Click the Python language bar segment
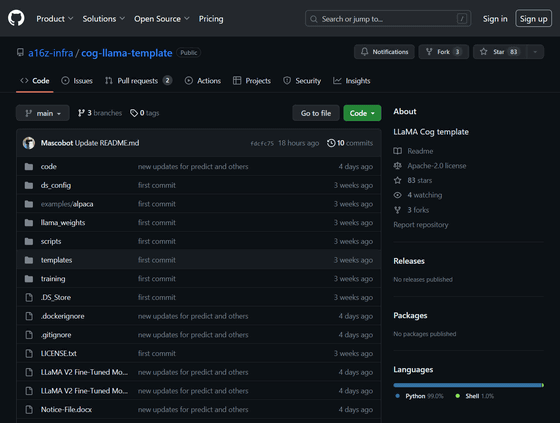This screenshot has width=560, height=423. (x=467, y=385)
